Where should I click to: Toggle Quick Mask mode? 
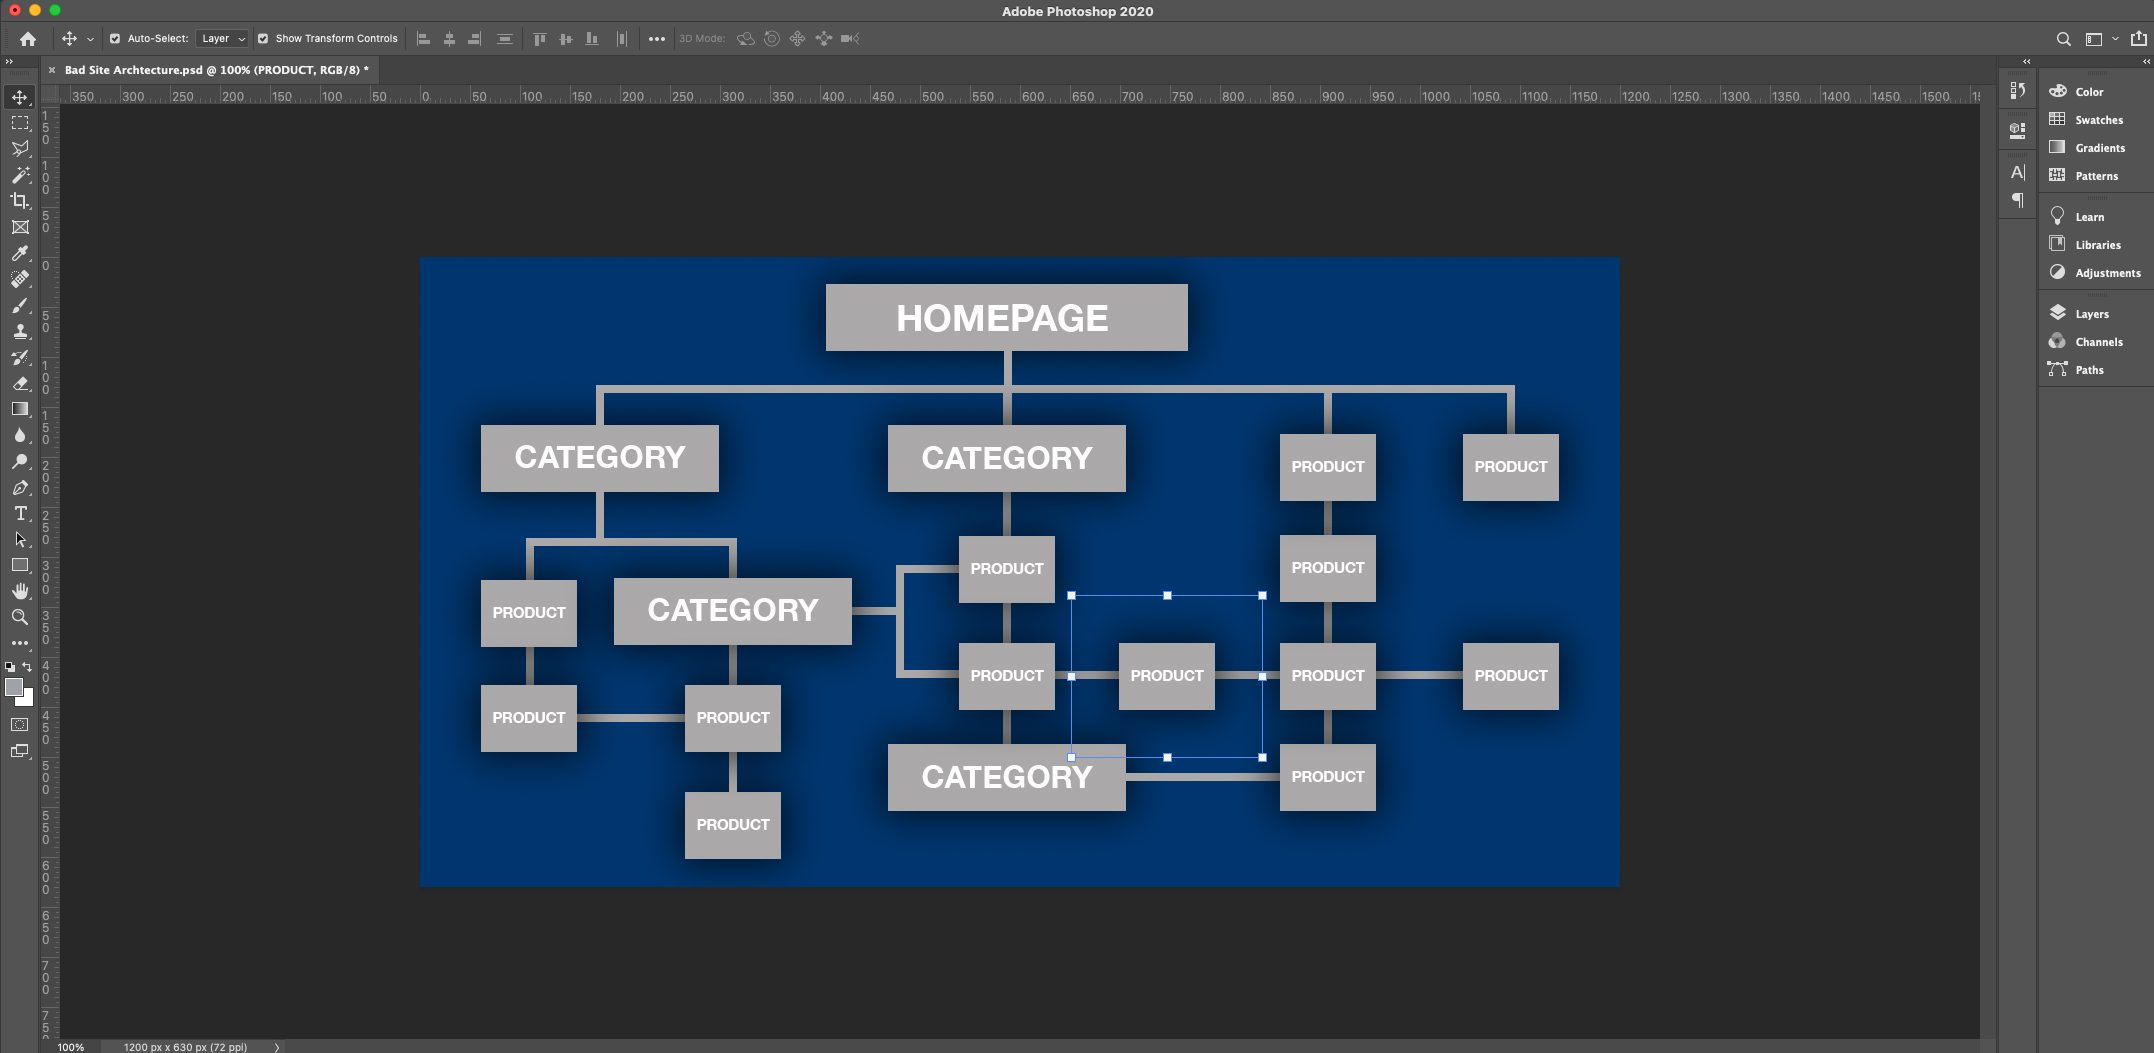point(20,725)
